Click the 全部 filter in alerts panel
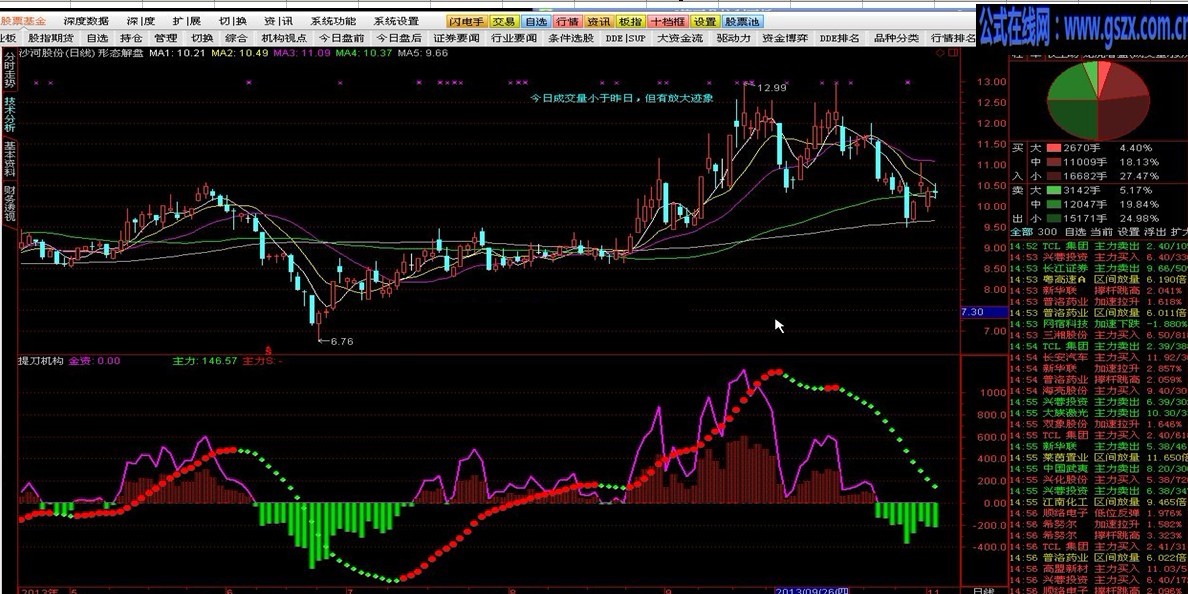The image size is (1188, 594). click(1021, 231)
